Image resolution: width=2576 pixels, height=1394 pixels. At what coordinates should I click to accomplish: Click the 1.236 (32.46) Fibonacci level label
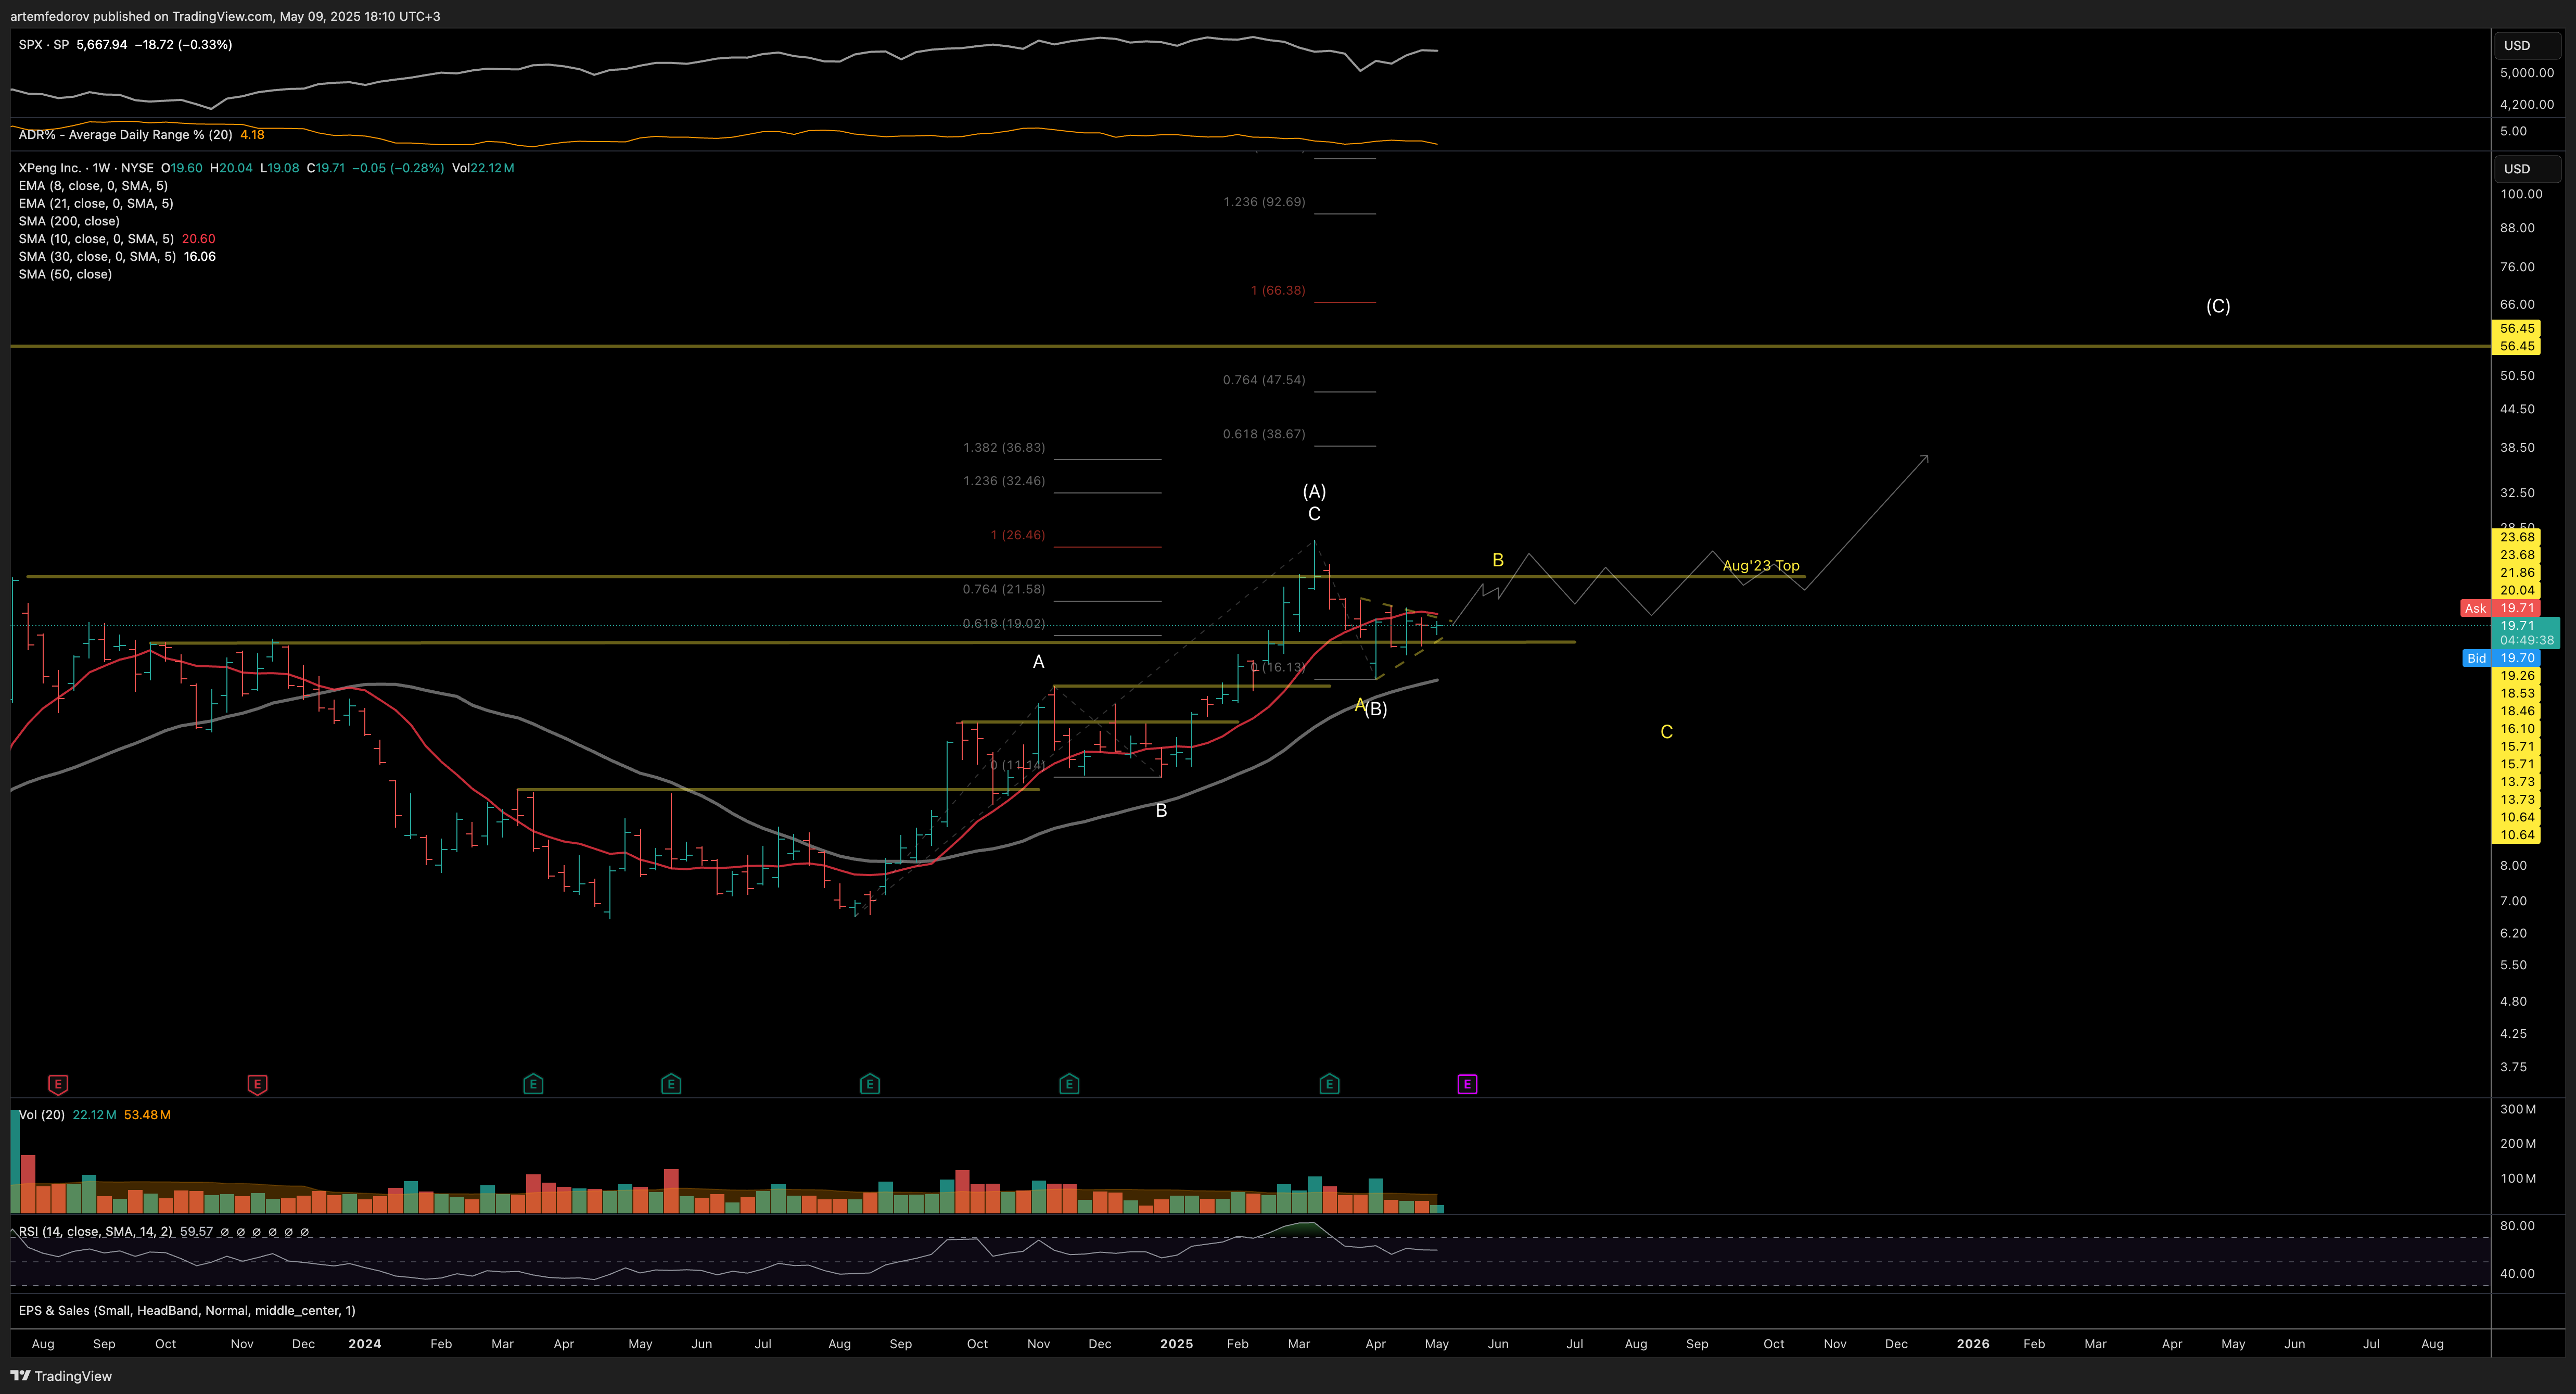(1004, 481)
